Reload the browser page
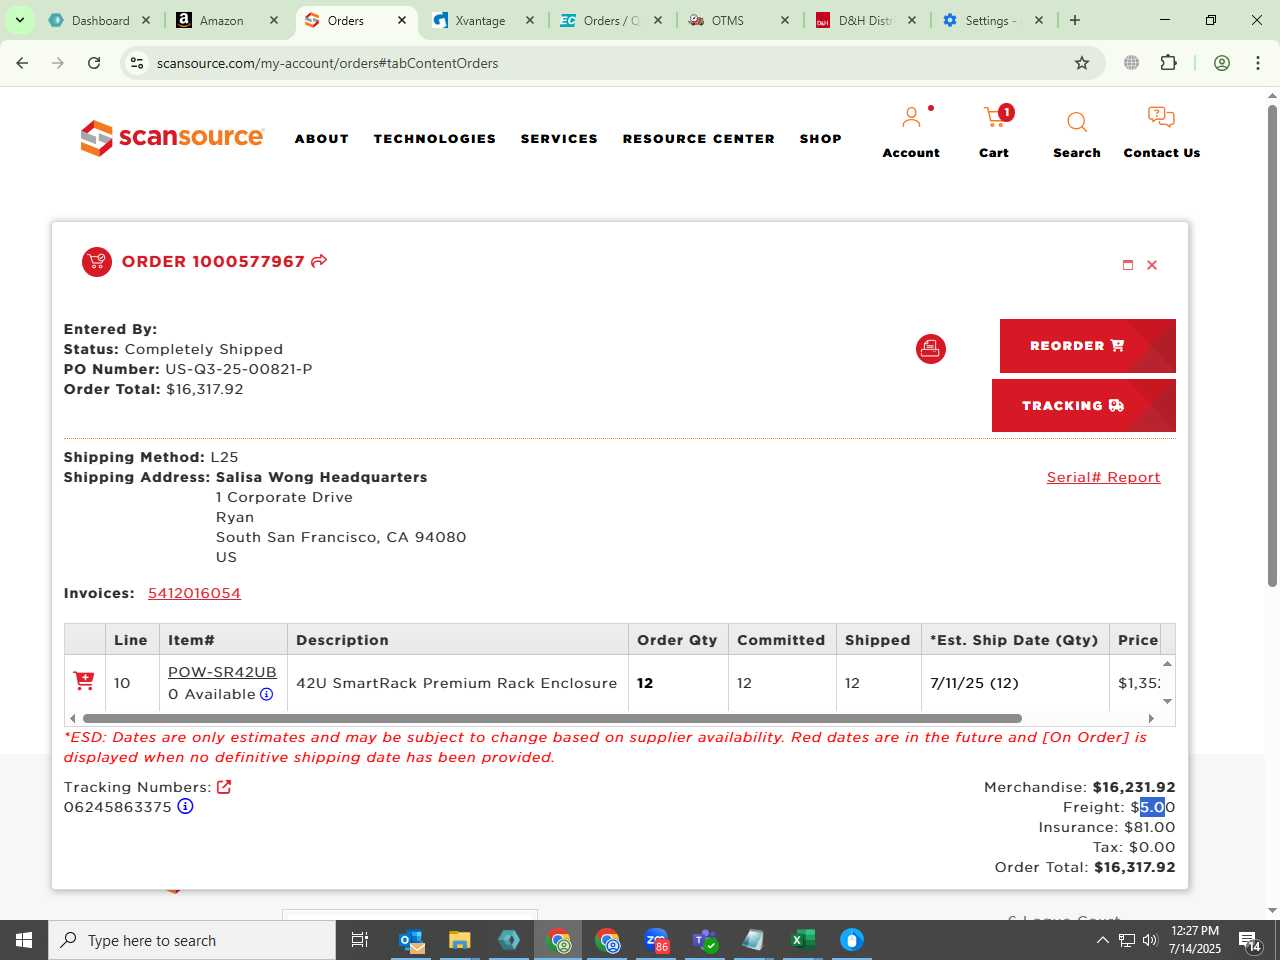The image size is (1280, 960). [x=94, y=63]
